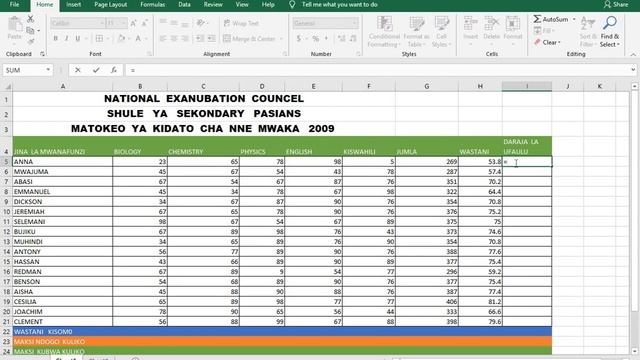Image resolution: width=640 pixels, height=360 pixels.
Task: Click the Format Painter brush icon
Action: coord(31,41)
